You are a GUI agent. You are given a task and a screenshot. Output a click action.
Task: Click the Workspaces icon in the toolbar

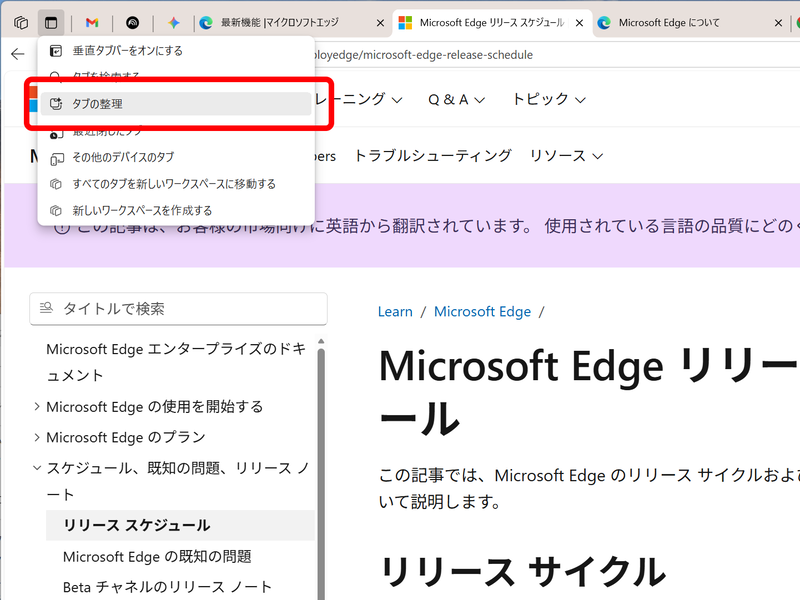[x=21, y=22]
